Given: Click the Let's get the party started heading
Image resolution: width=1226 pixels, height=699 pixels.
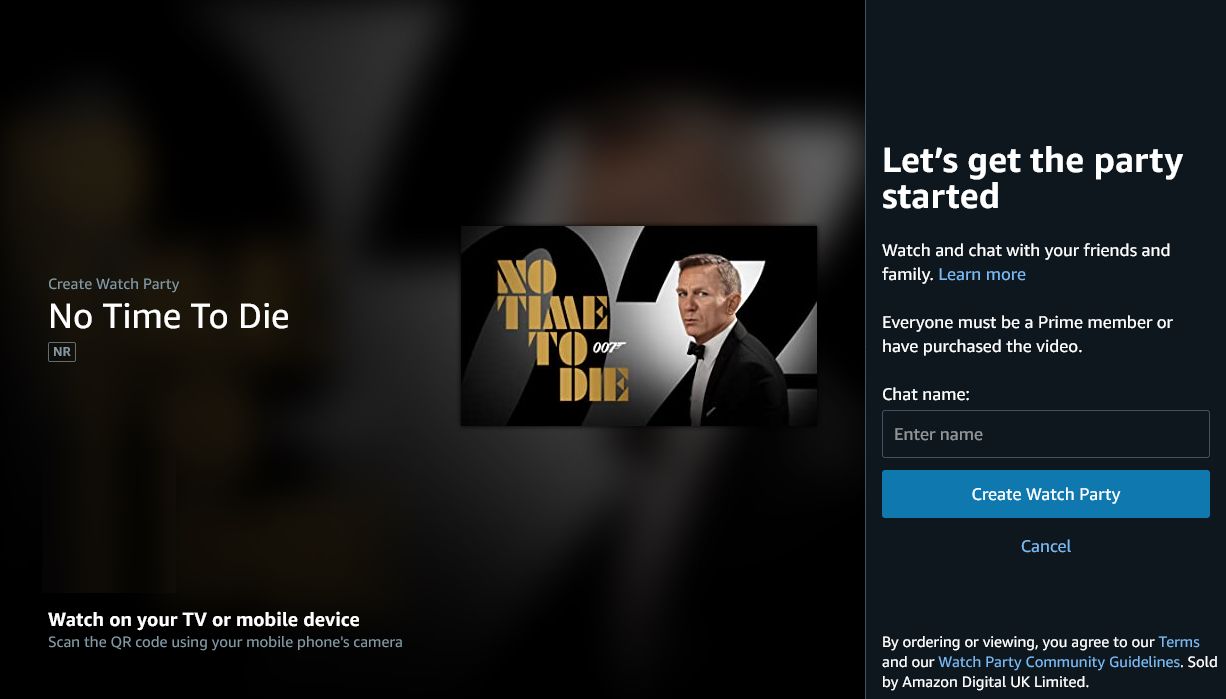Looking at the screenshot, I should pyautogui.click(x=1032, y=178).
